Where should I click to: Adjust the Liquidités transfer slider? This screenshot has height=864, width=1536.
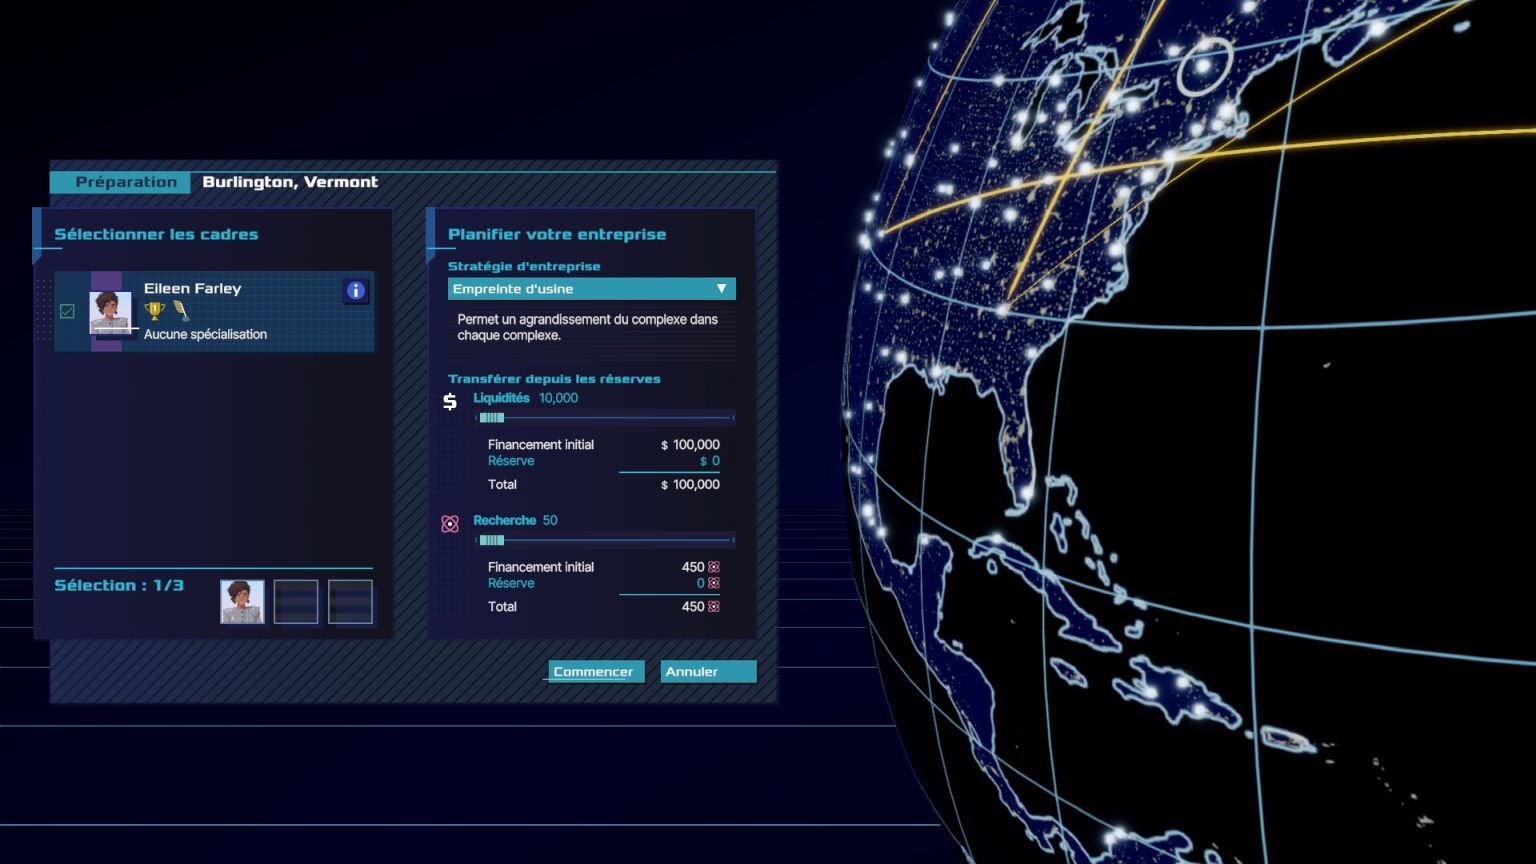pos(606,417)
